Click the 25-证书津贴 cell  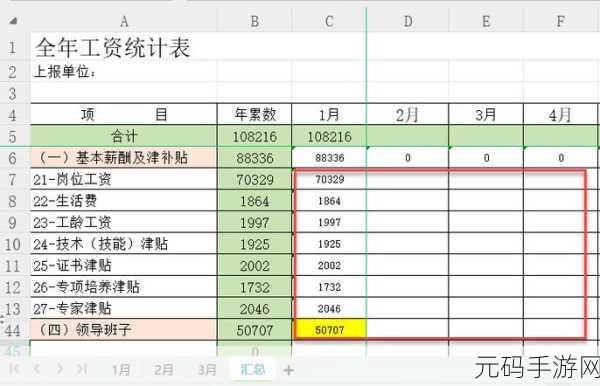(124, 265)
